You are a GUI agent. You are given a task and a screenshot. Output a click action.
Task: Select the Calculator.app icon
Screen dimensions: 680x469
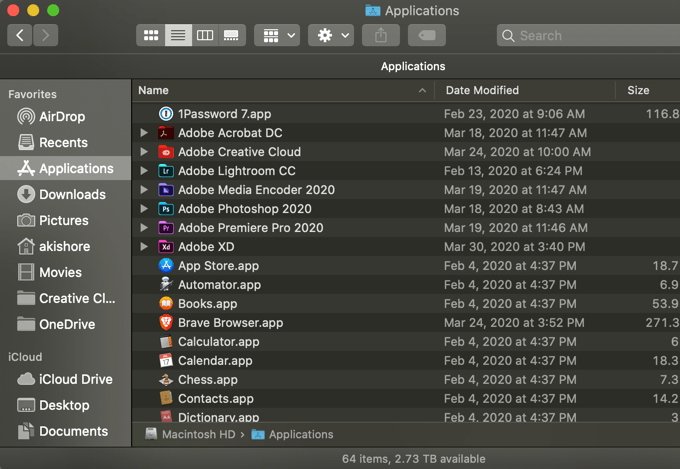(x=166, y=341)
